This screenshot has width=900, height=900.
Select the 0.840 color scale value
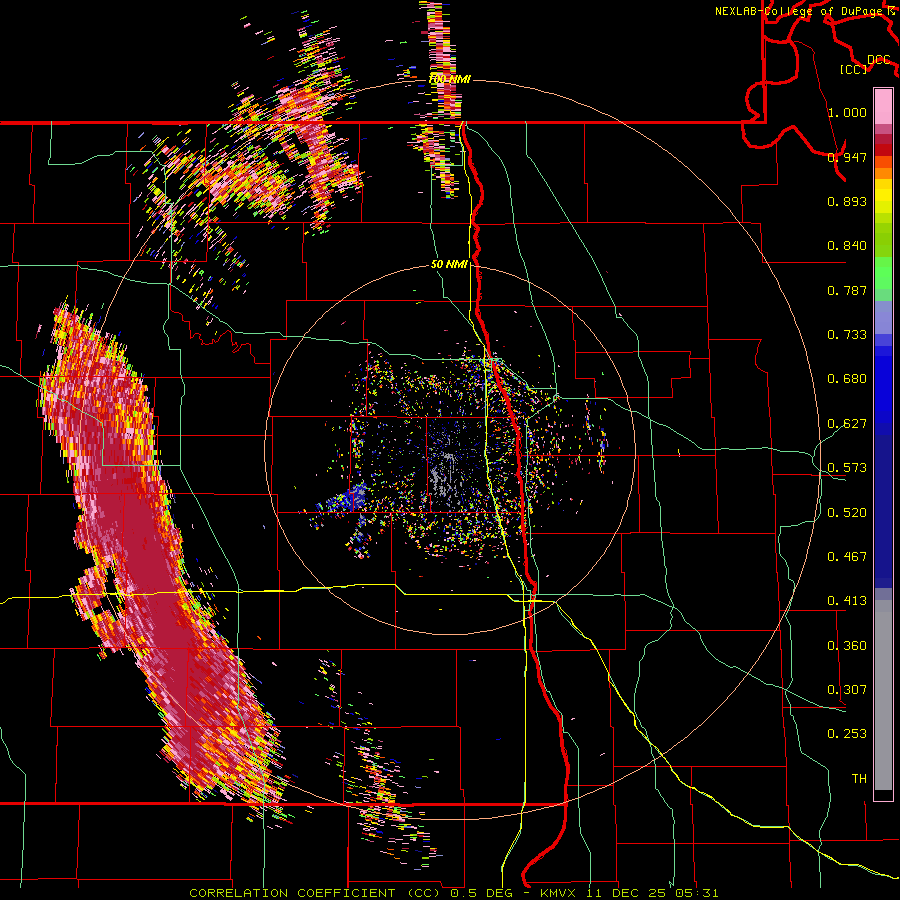(x=847, y=246)
